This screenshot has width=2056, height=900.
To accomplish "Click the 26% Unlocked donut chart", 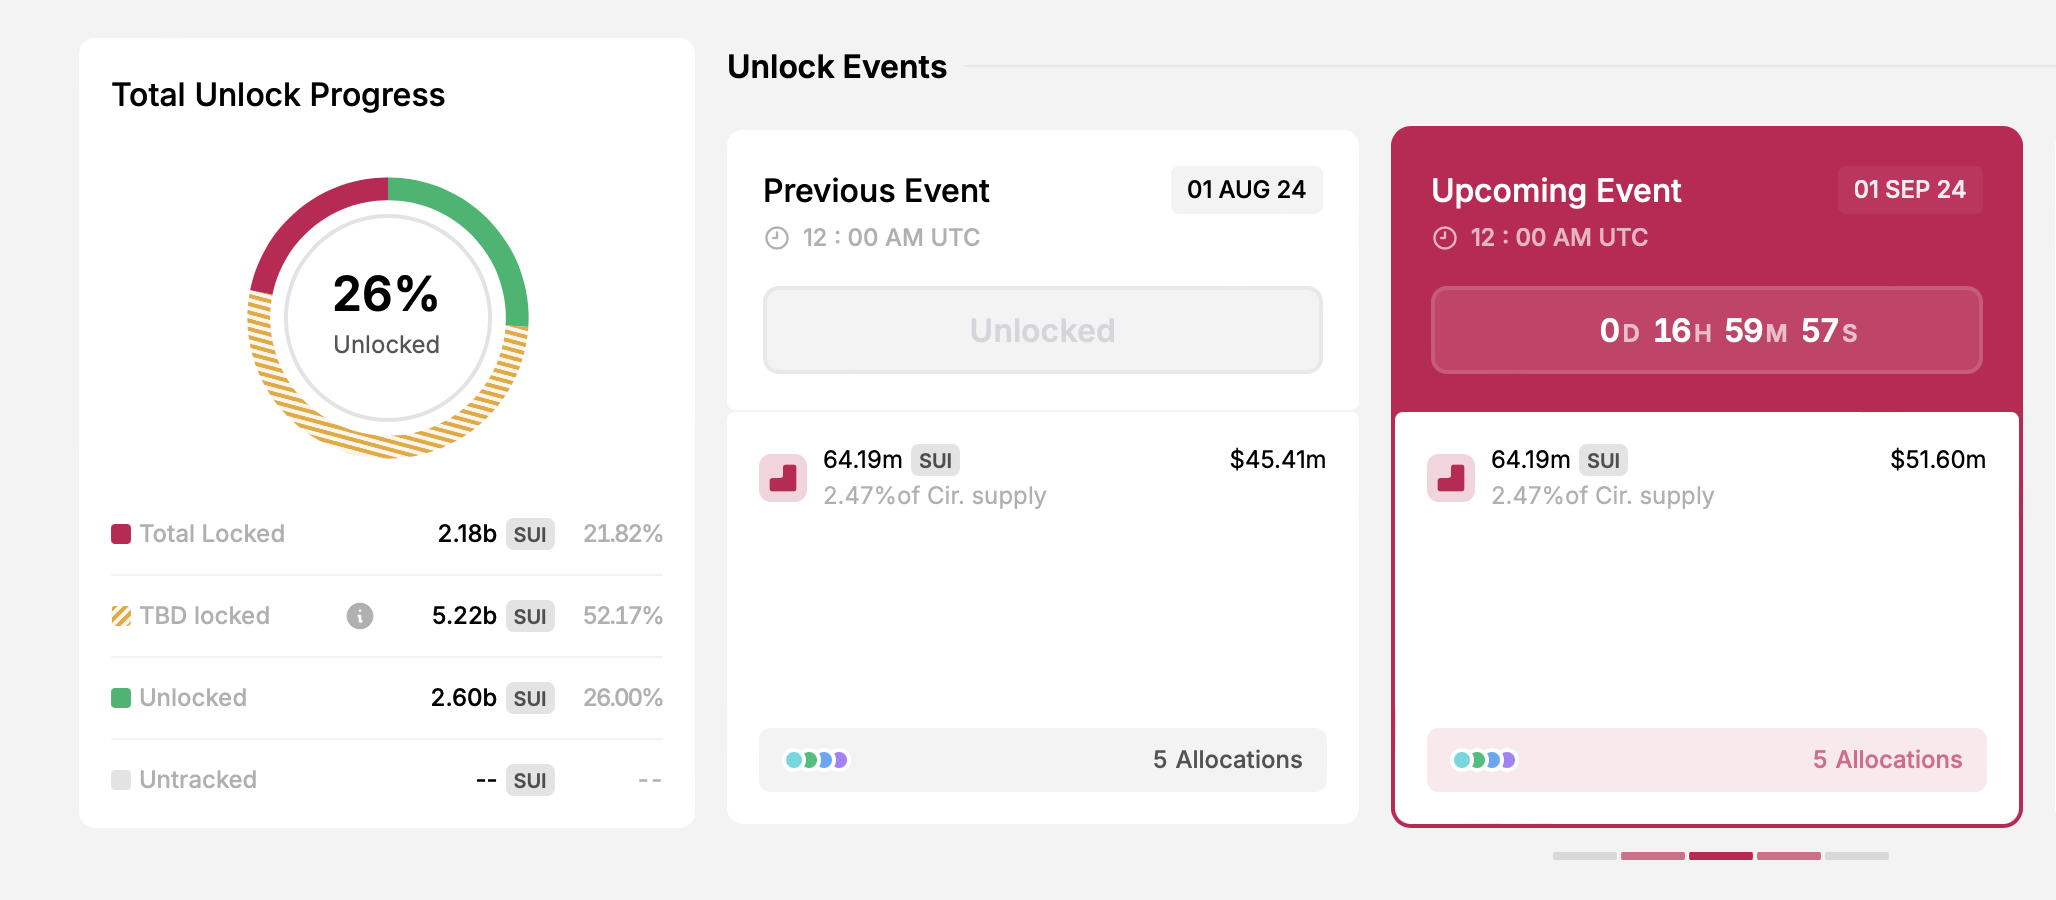I will (388, 318).
